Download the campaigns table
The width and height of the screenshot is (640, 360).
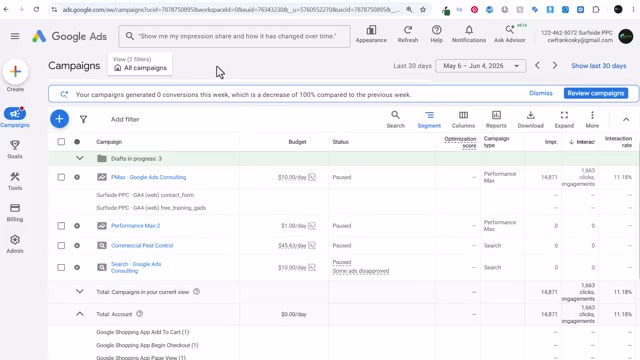point(531,119)
